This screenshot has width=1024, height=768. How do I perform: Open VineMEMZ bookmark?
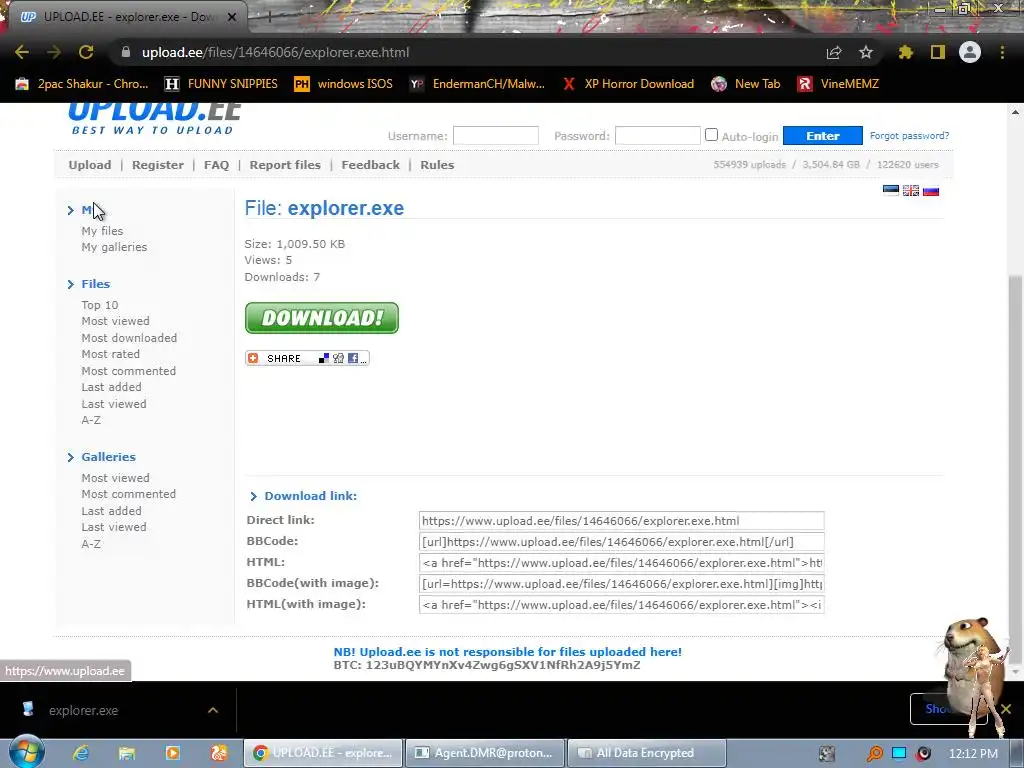838,84
